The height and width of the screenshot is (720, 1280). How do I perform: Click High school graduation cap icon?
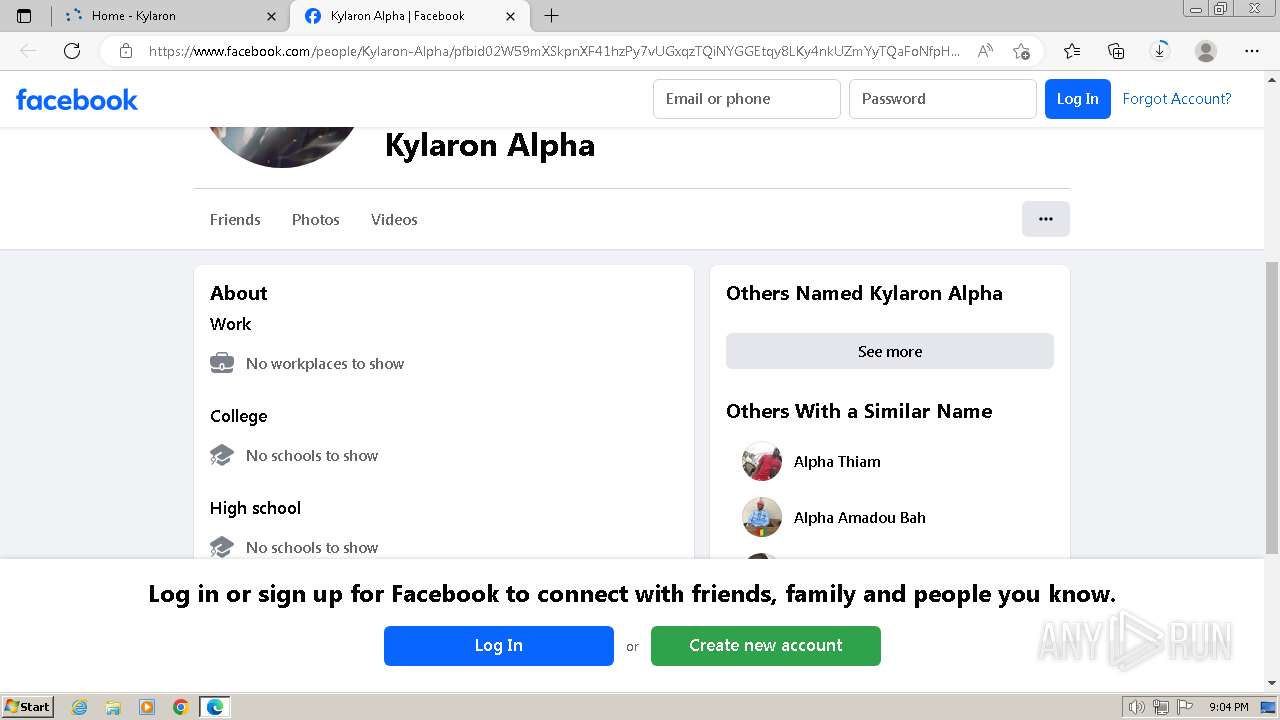(222, 547)
